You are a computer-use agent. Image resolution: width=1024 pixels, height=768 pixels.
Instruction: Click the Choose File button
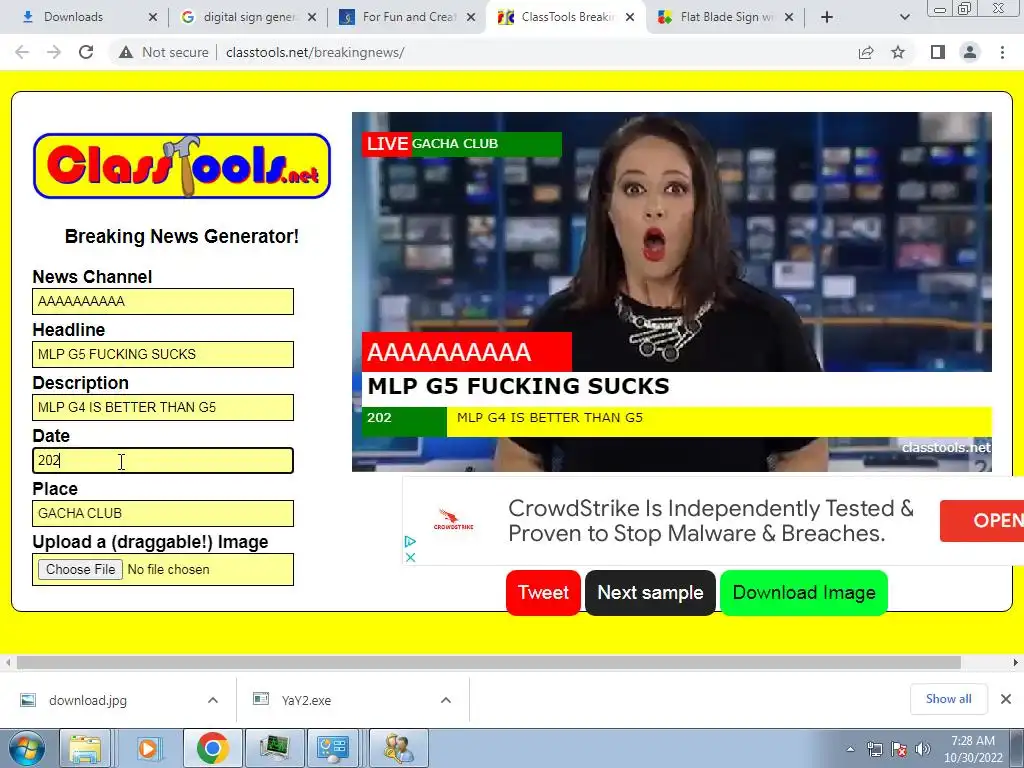80,569
